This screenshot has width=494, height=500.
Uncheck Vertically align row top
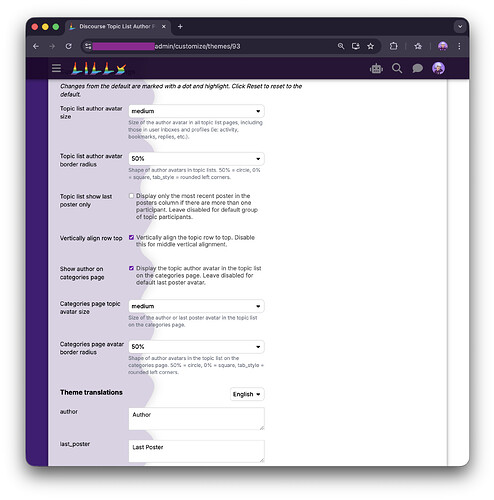coord(131,238)
